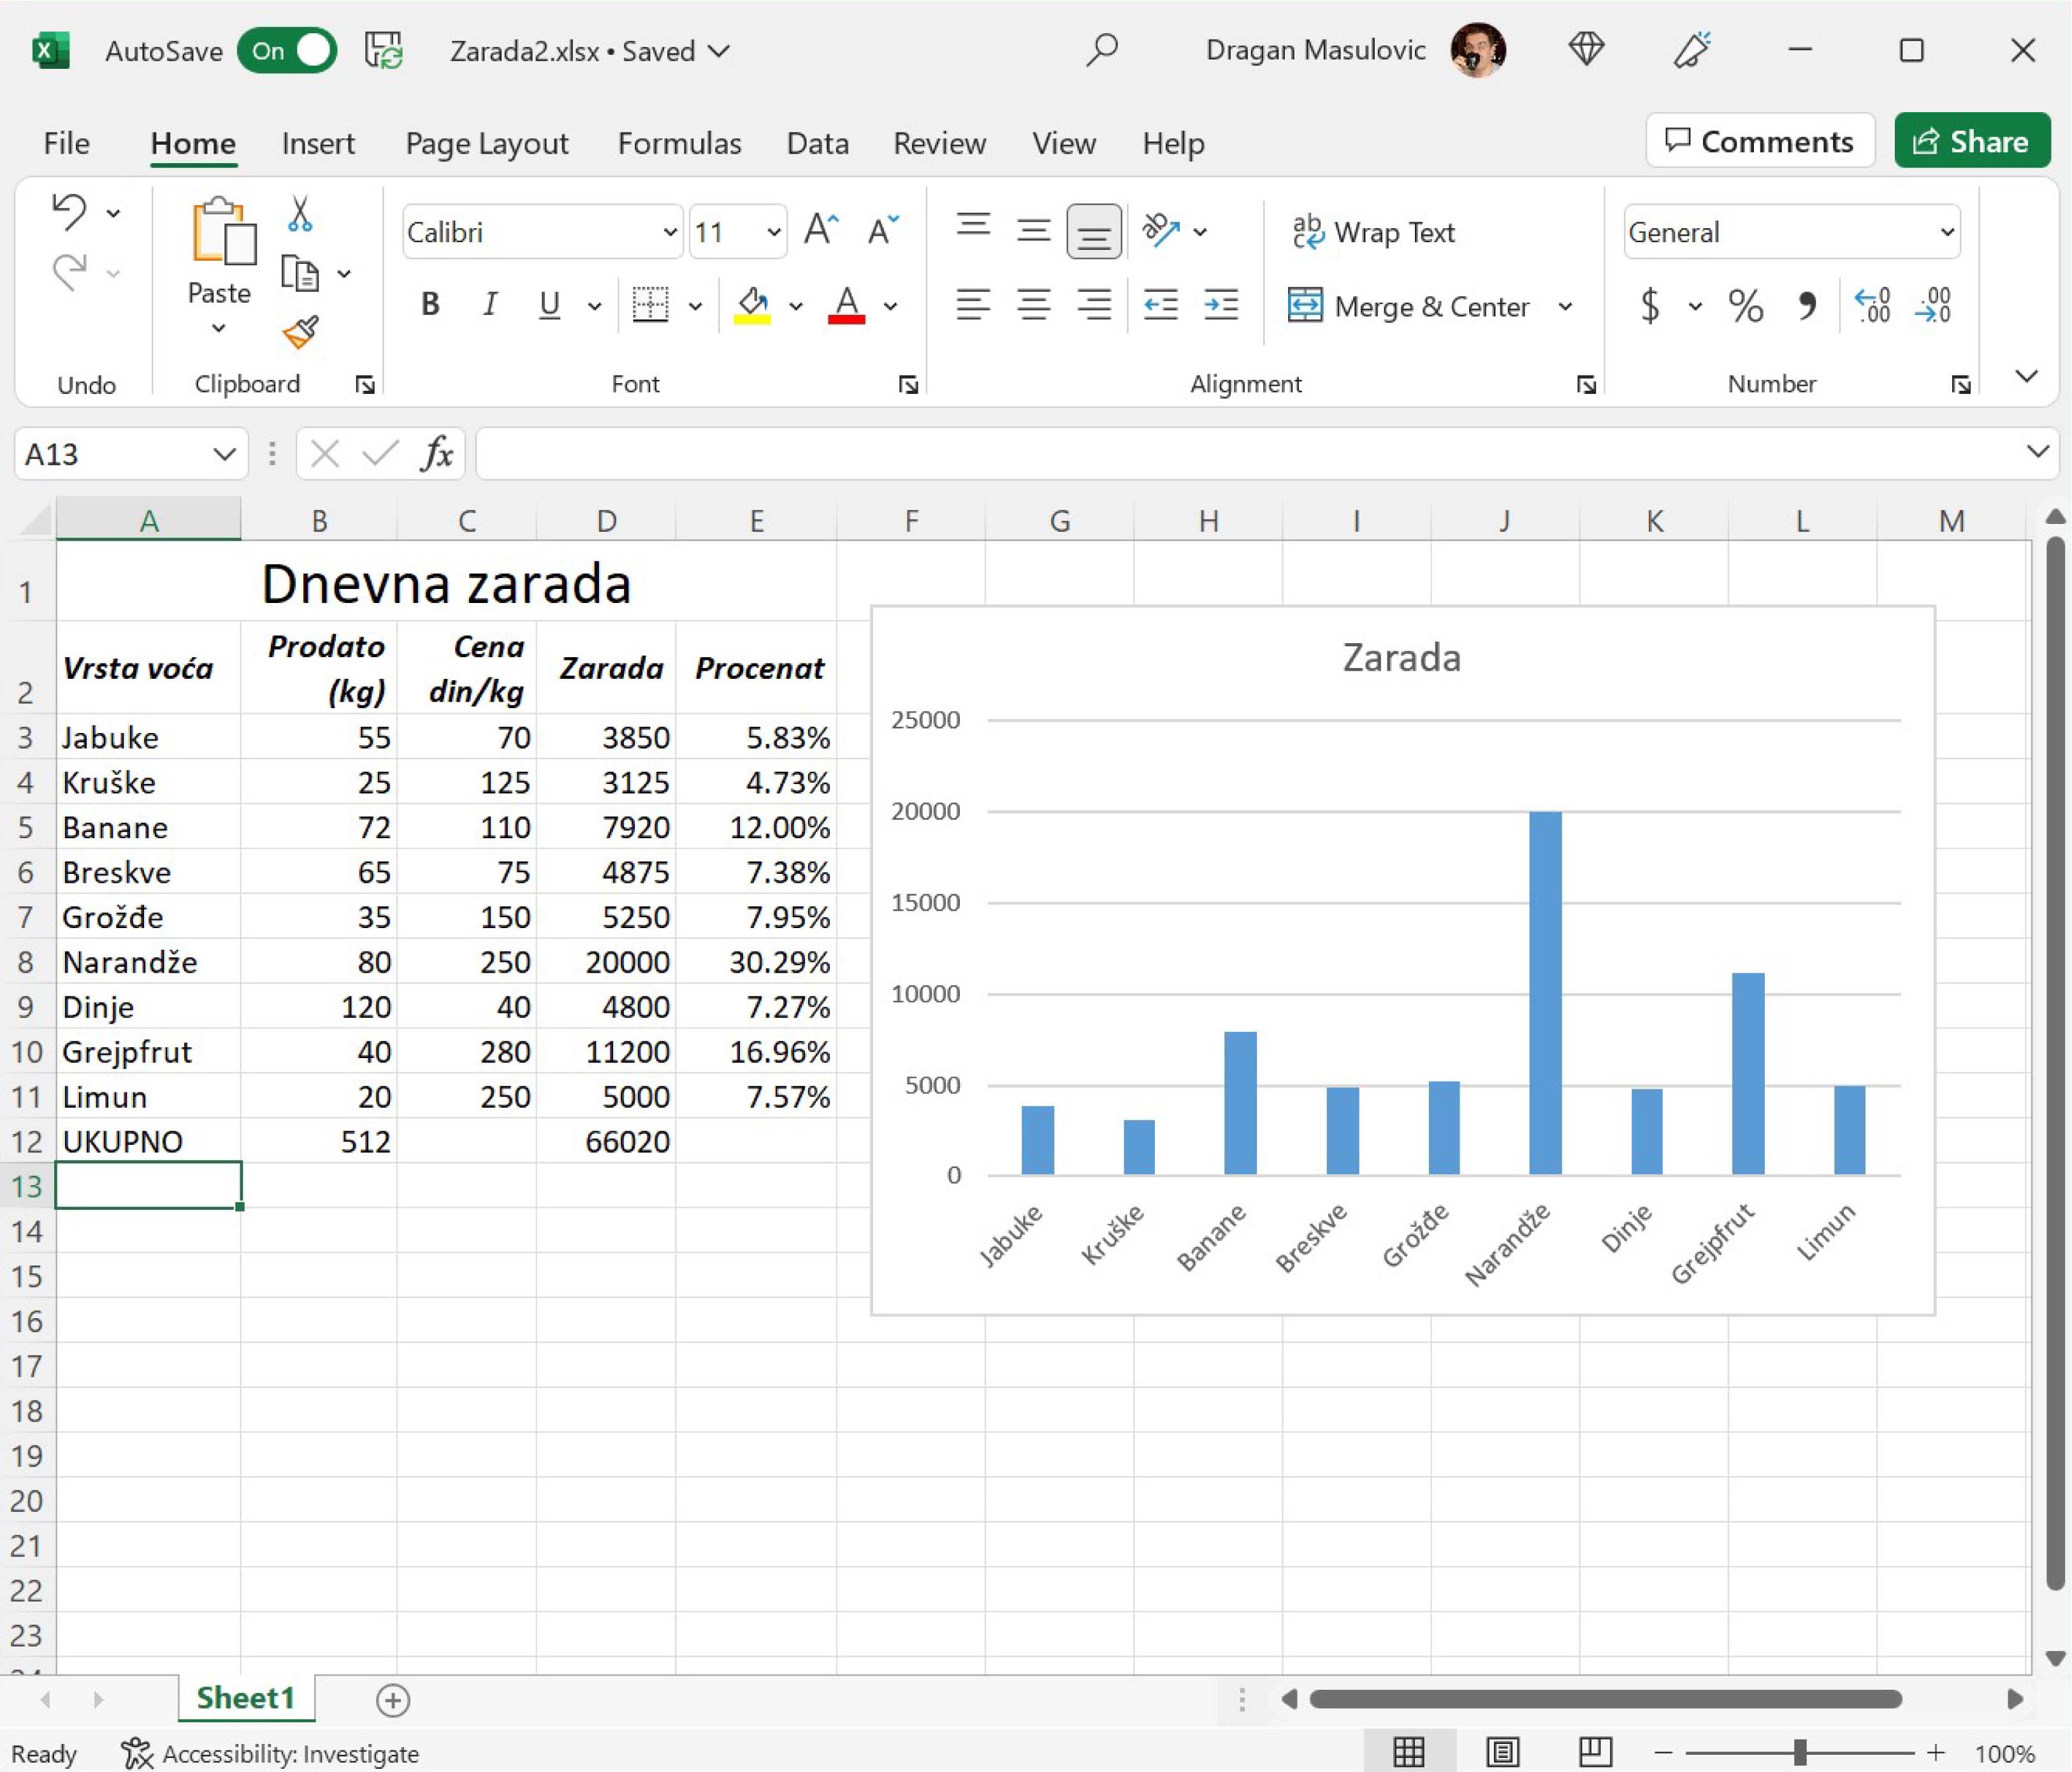
Task: Expand the Merge & Center options arrow
Action: pyautogui.click(x=1565, y=306)
